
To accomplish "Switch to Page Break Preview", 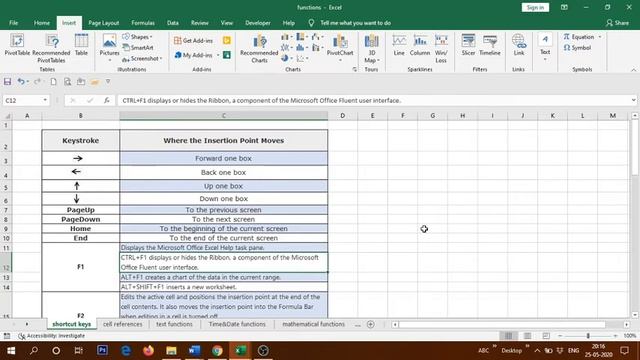I will click(x=546, y=336).
